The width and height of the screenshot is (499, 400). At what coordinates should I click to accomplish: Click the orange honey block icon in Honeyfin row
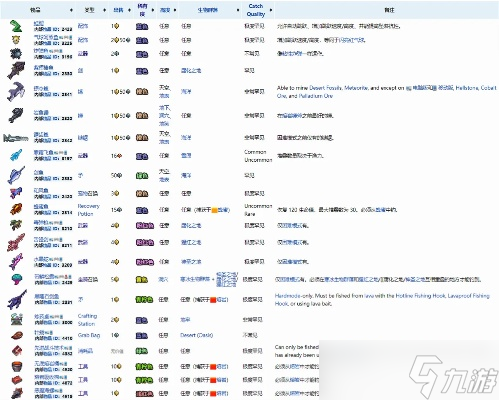(x=214, y=210)
